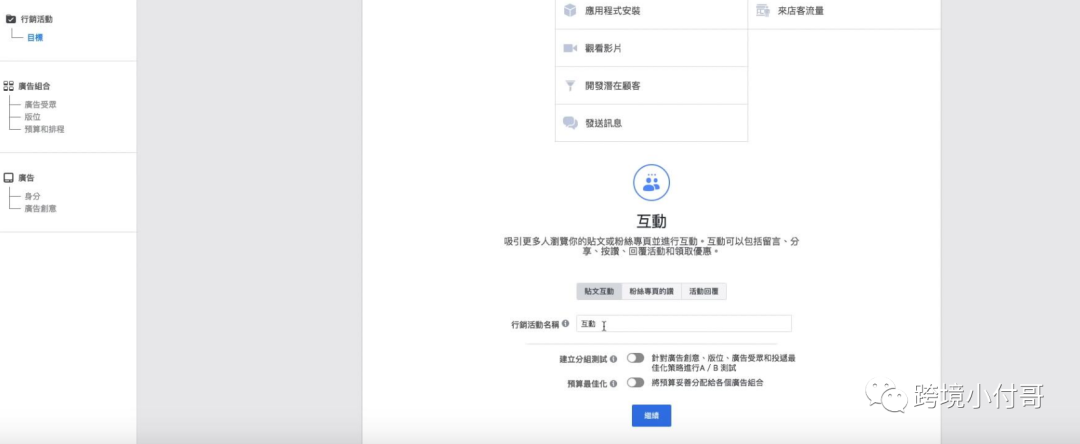Choose the 來店客流量 objective
The height and width of the screenshot is (444, 1080).
pos(844,11)
